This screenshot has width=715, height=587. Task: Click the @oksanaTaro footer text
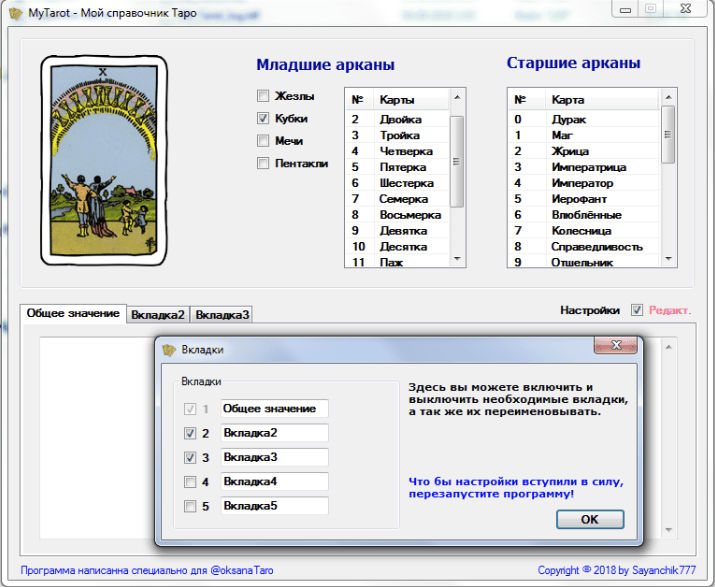click(x=242, y=570)
